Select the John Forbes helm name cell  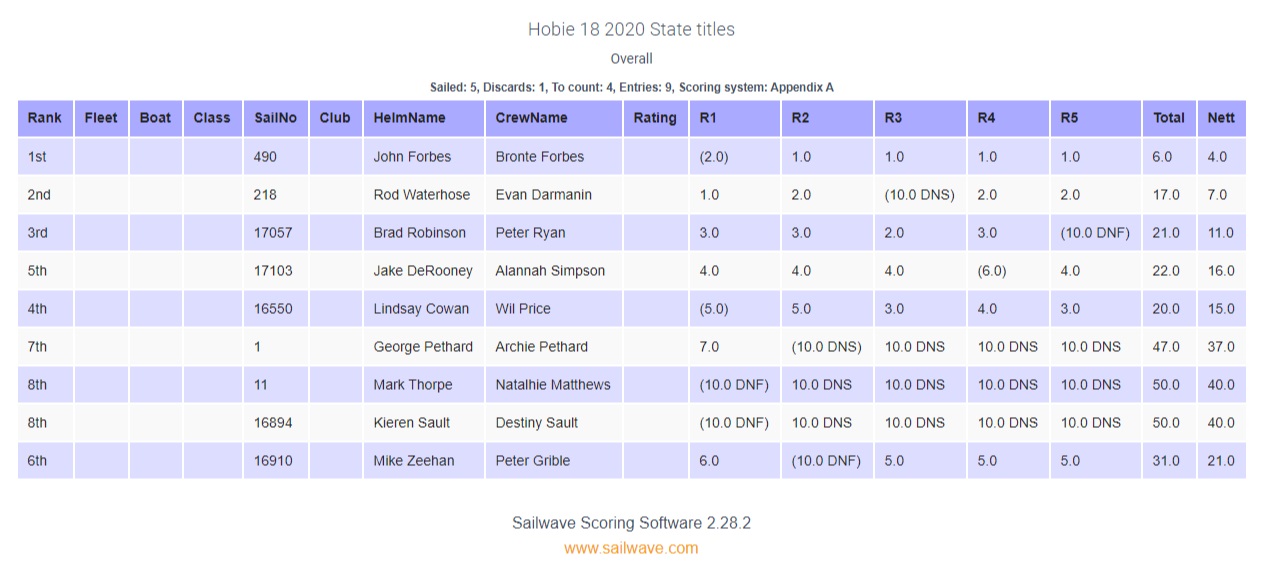click(x=412, y=157)
